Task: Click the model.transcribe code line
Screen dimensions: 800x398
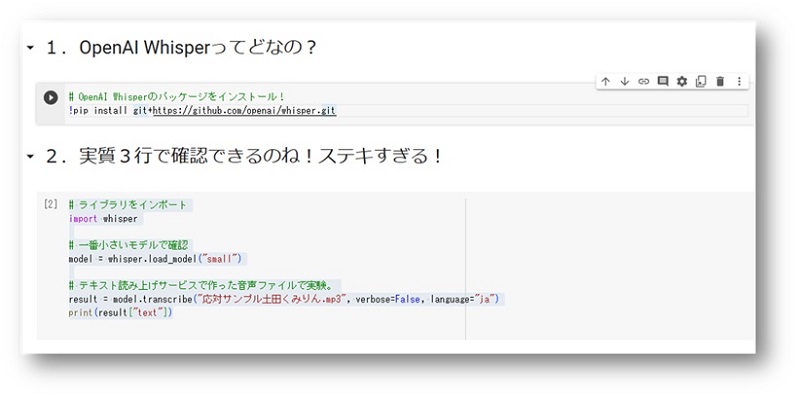Action: pos(284,299)
